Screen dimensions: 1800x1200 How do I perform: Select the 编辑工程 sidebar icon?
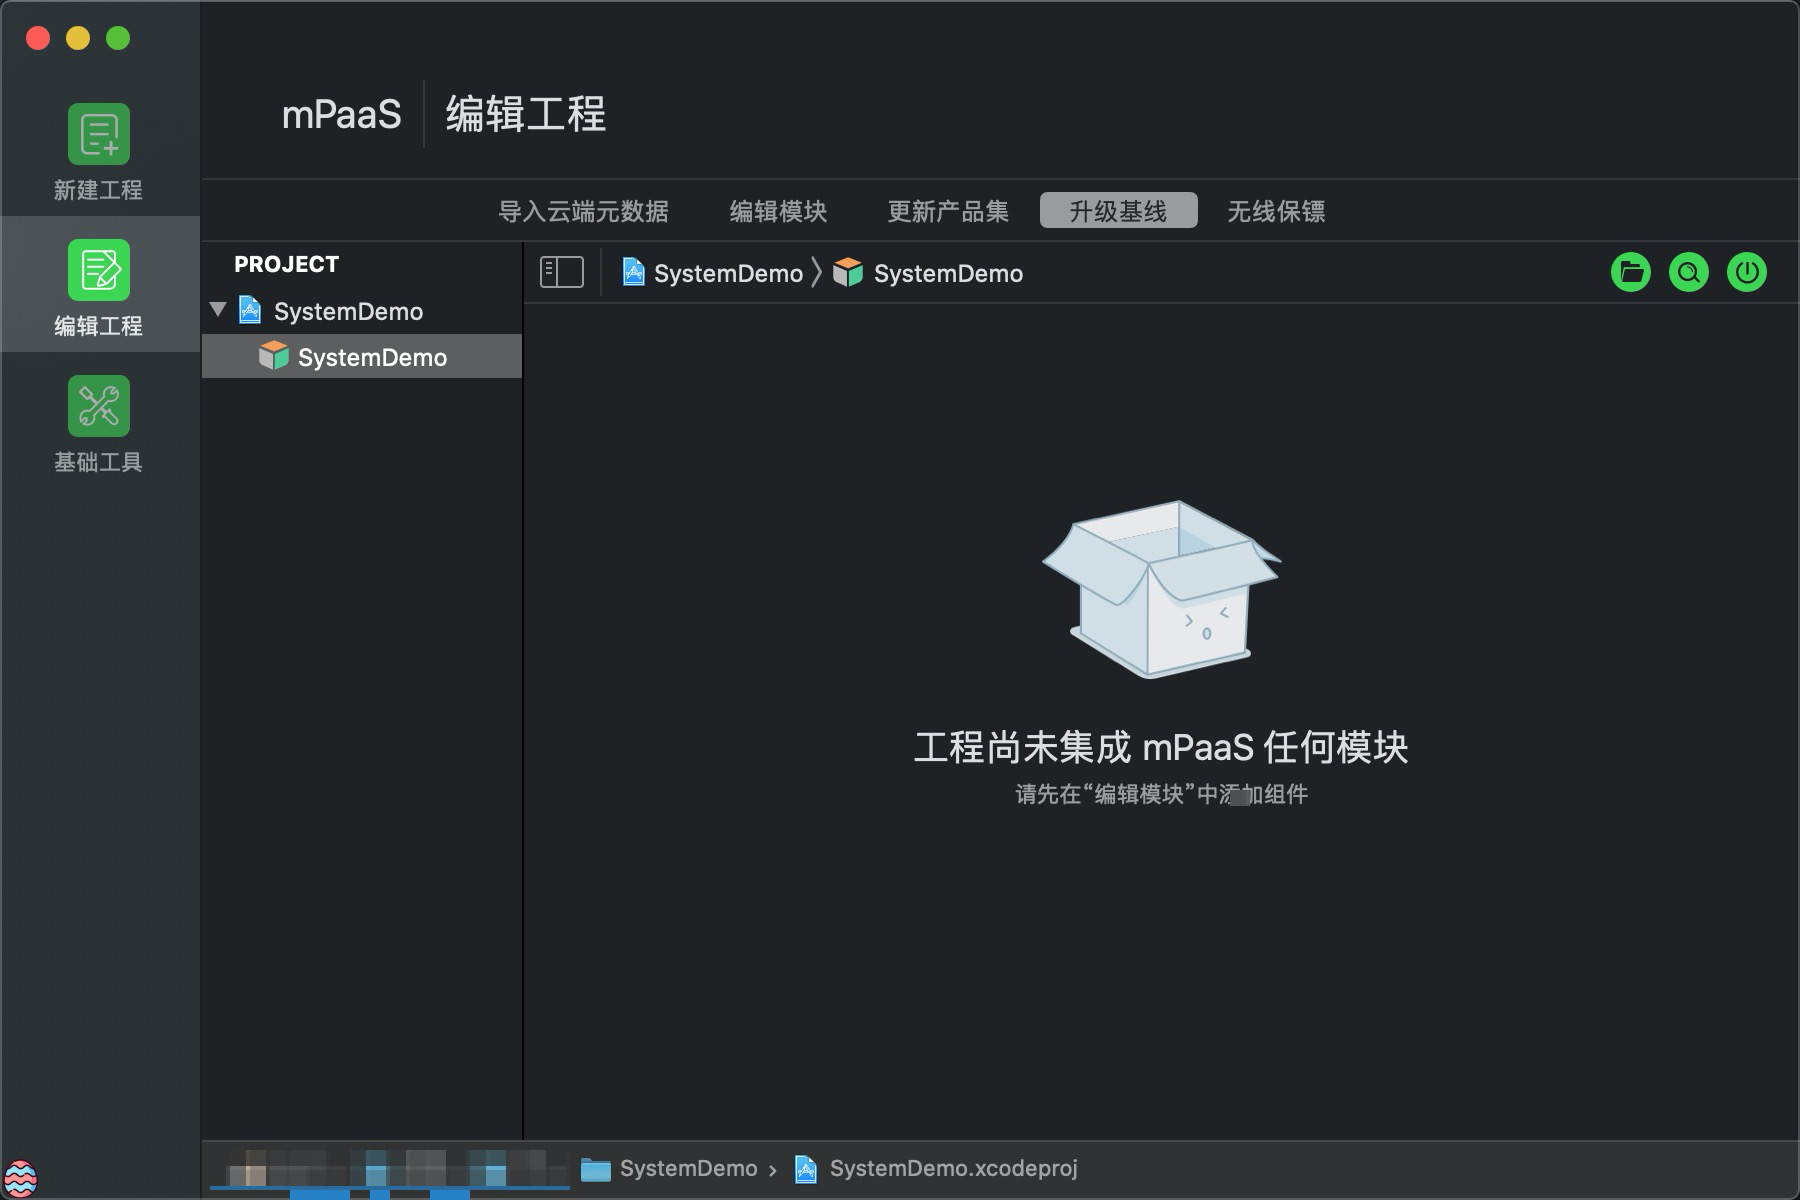(x=98, y=270)
